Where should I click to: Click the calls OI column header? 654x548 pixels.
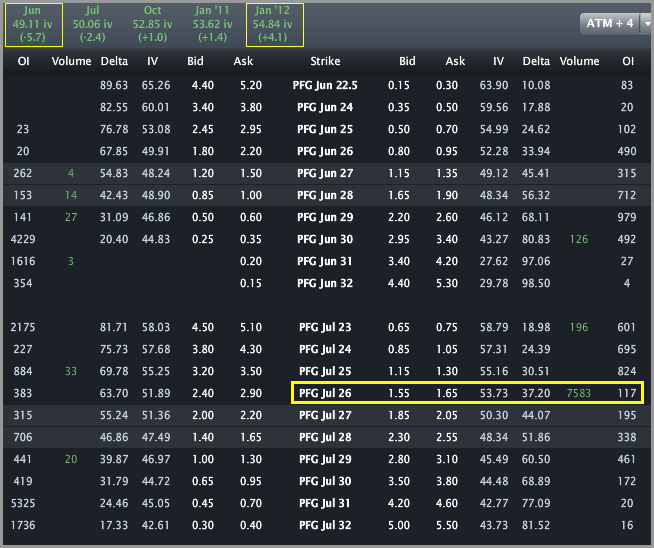tap(23, 61)
